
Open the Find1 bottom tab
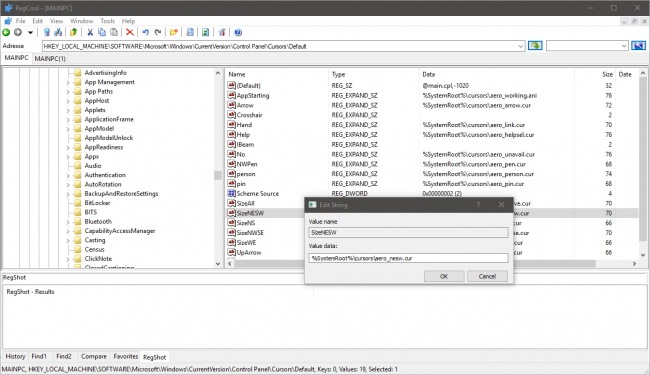coord(39,356)
